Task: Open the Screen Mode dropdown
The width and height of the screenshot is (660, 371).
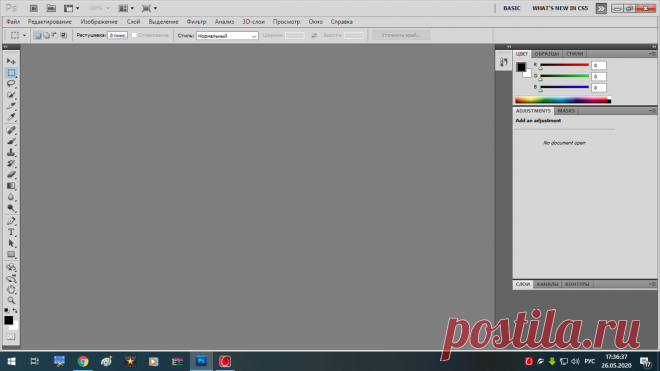Action: click(x=149, y=8)
